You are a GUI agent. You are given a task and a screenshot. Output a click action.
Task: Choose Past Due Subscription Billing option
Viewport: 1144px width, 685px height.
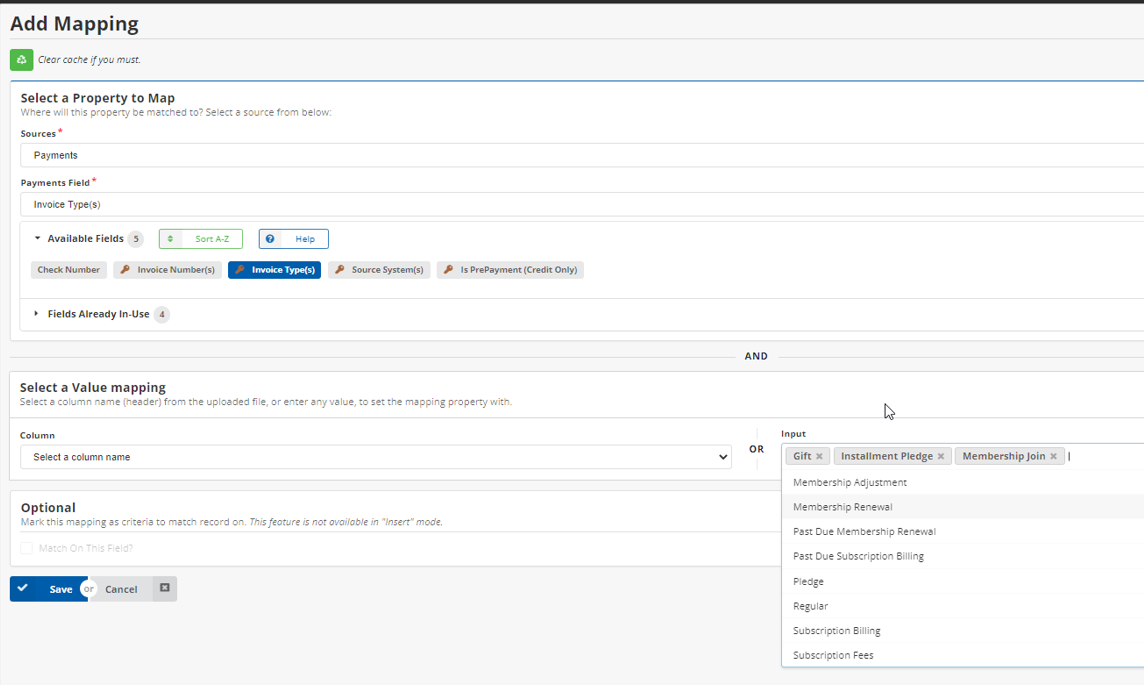pos(858,556)
